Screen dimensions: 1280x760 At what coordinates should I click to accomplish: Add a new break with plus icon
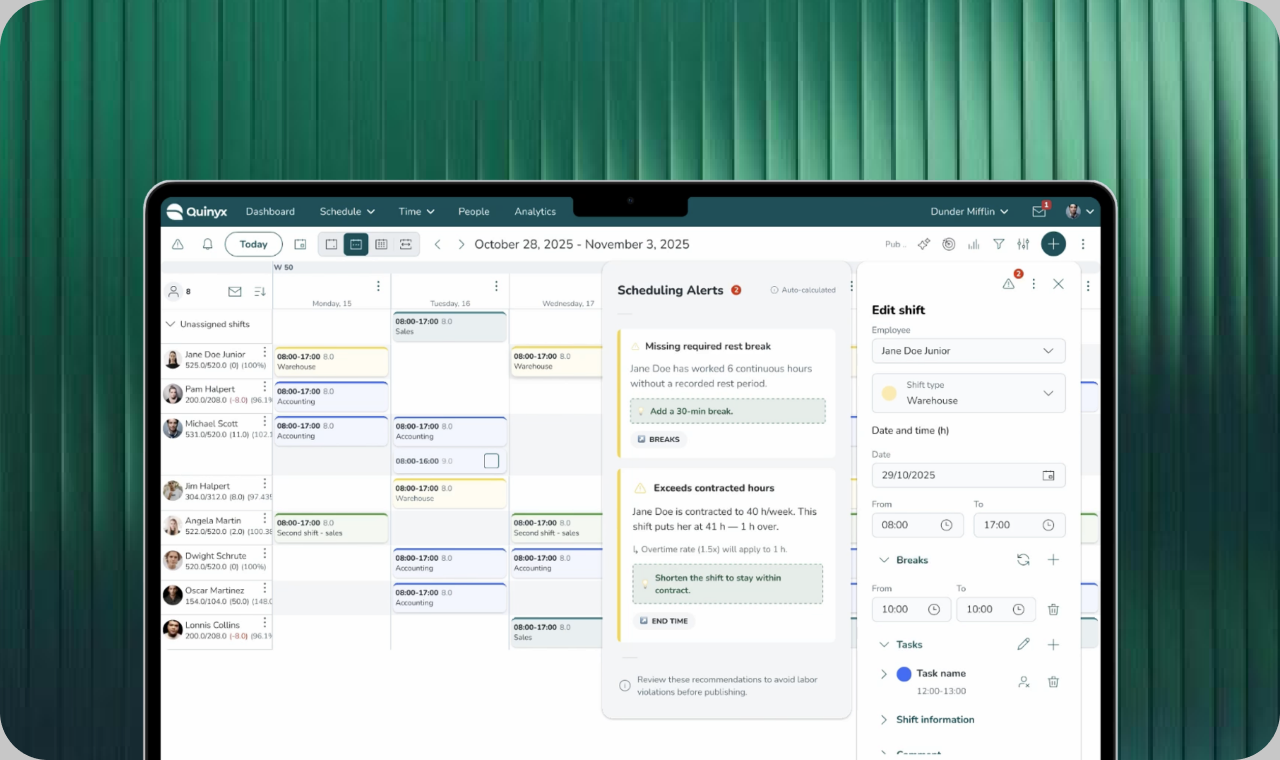[1053, 560]
